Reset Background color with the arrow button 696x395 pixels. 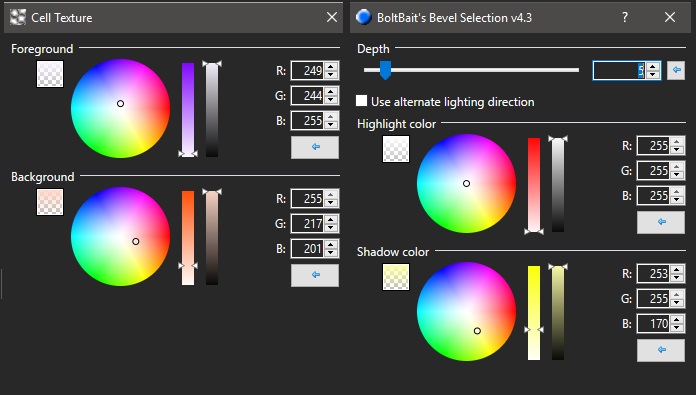[315, 275]
